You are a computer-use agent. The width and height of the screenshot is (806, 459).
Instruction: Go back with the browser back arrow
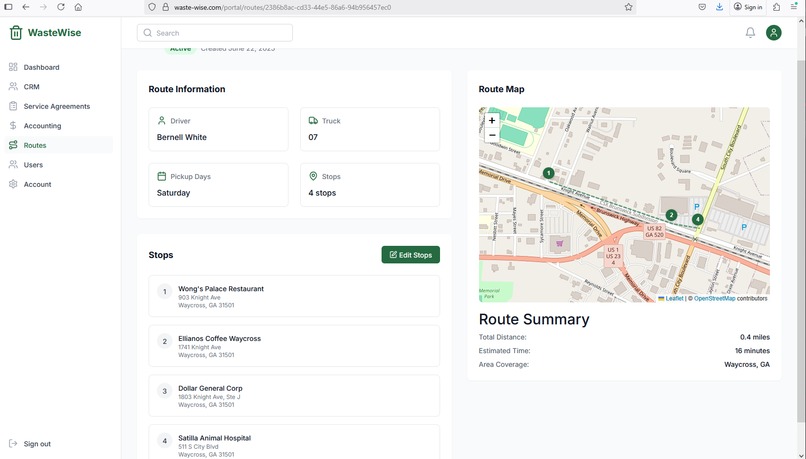[x=26, y=7]
